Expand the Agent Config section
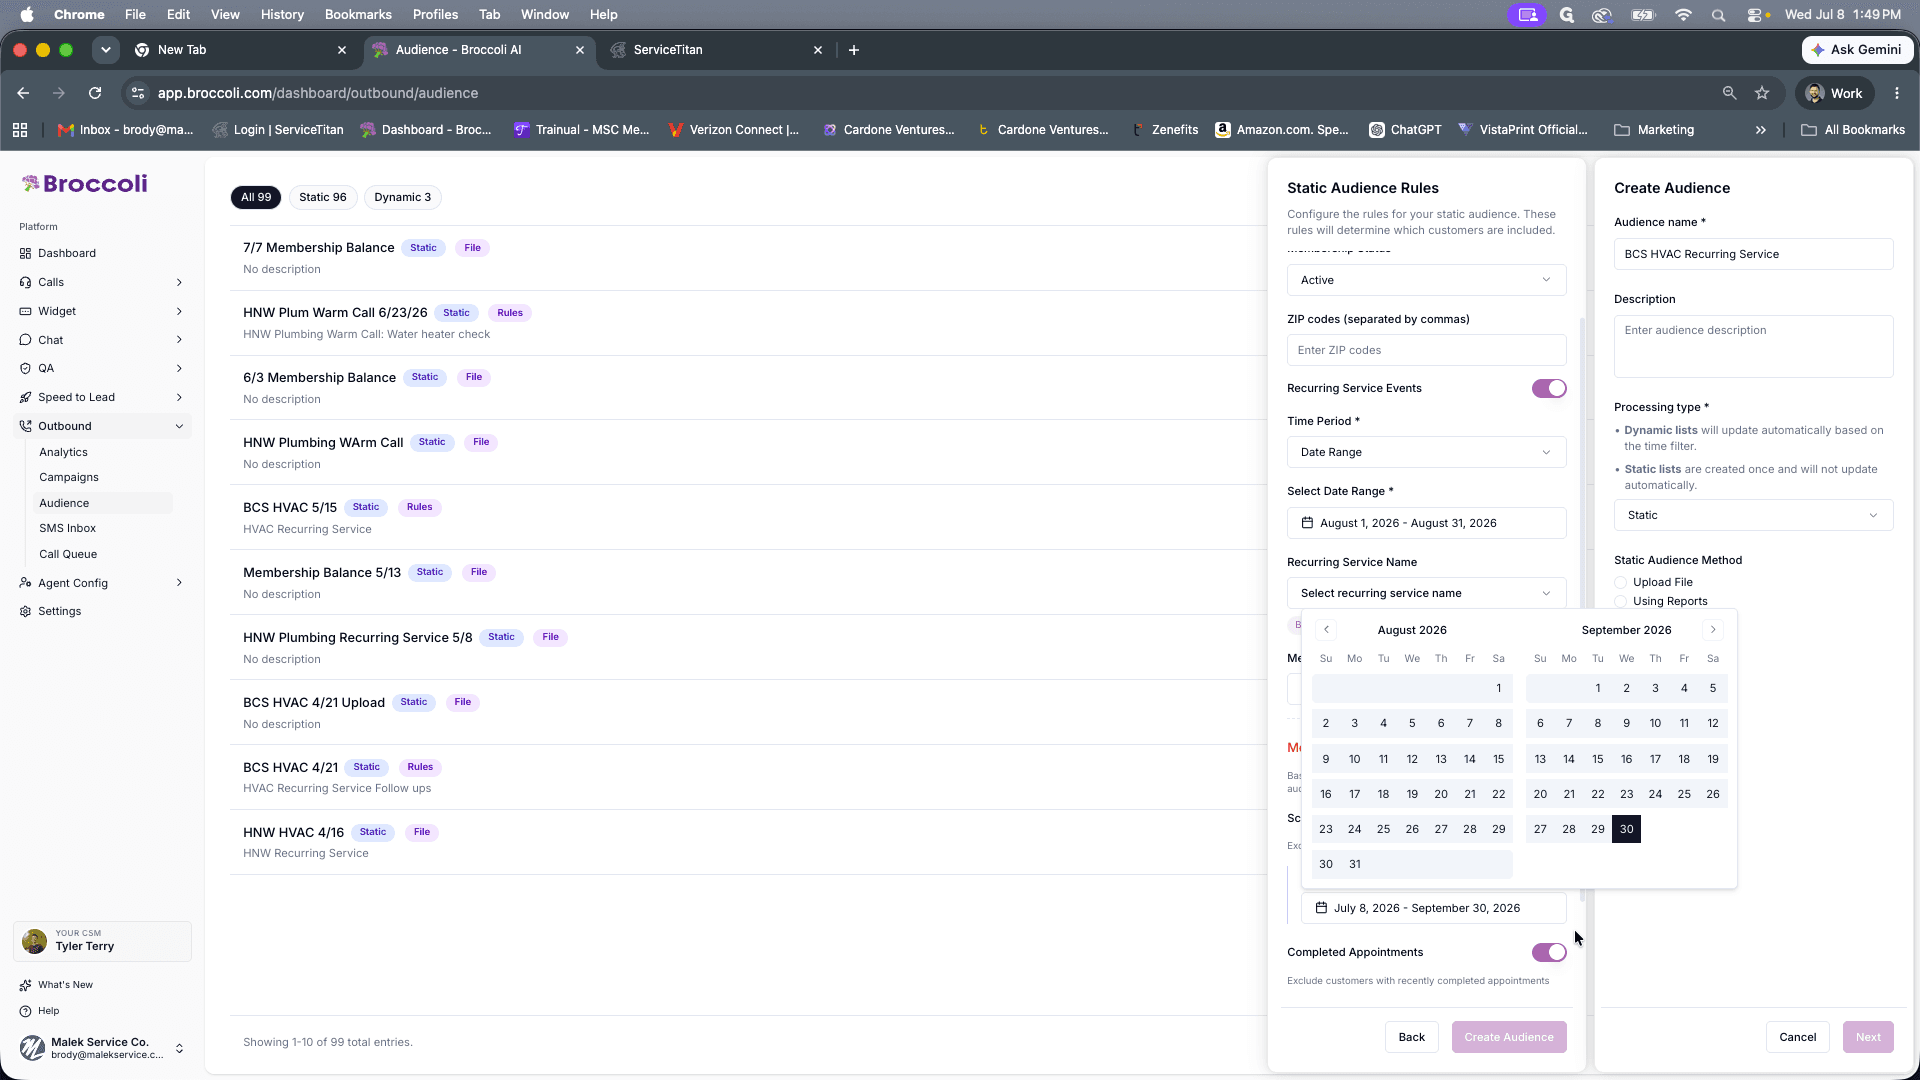 [x=179, y=583]
